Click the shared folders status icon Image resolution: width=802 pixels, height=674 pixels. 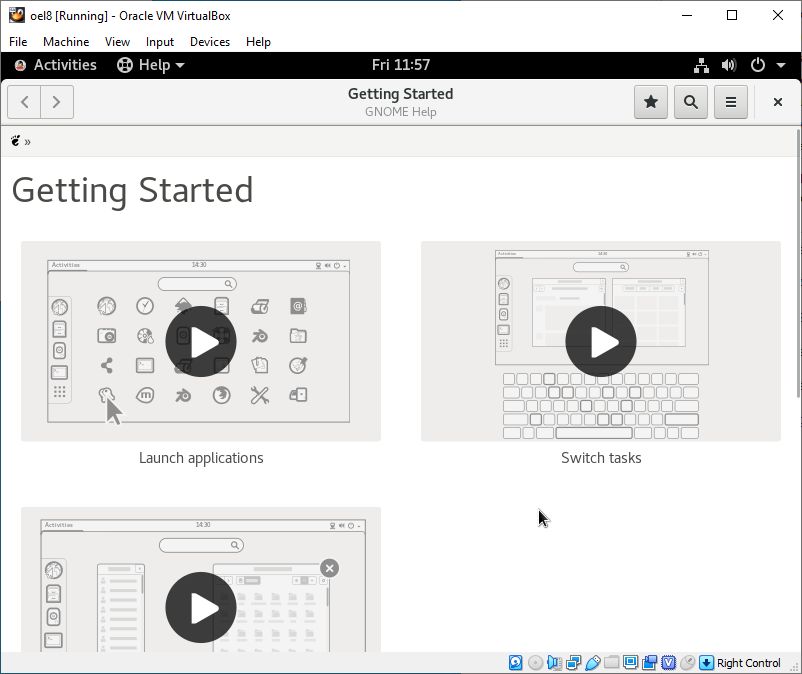[611, 663]
